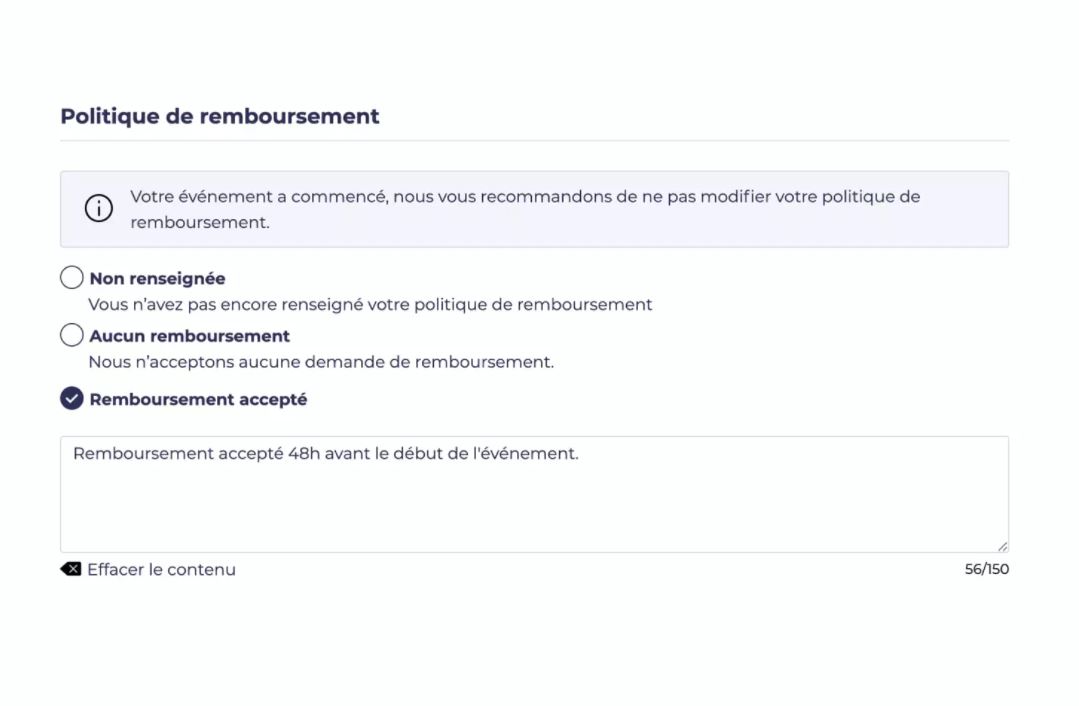Click the divider line under the heading
1079x706 pixels.
(534, 141)
